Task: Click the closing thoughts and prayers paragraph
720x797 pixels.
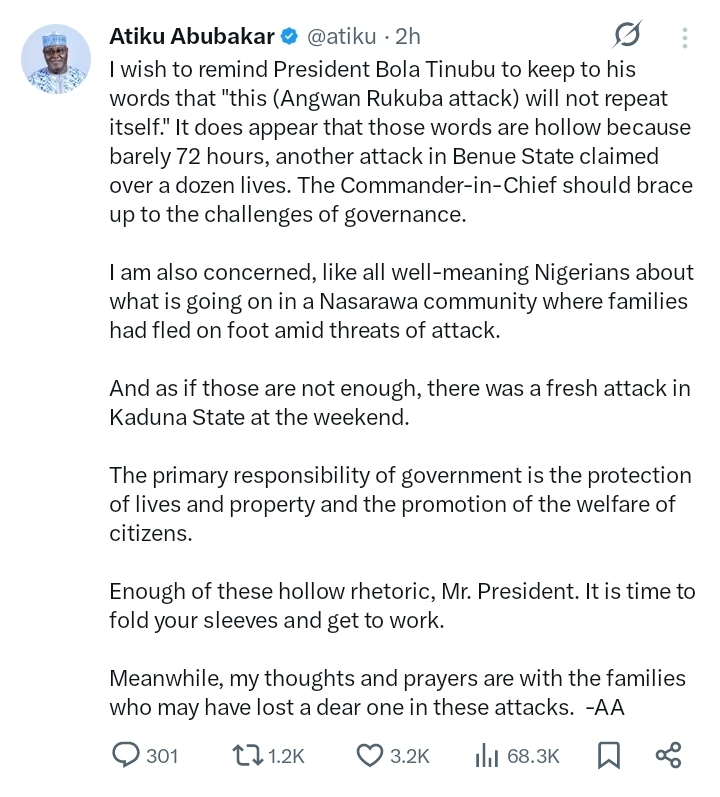Action: click(x=398, y=692)
